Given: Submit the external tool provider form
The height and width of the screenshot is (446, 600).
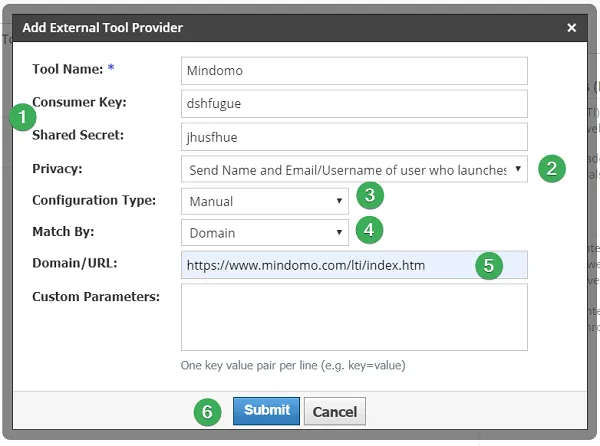Looking at the screenshot, I should (266, 411).
